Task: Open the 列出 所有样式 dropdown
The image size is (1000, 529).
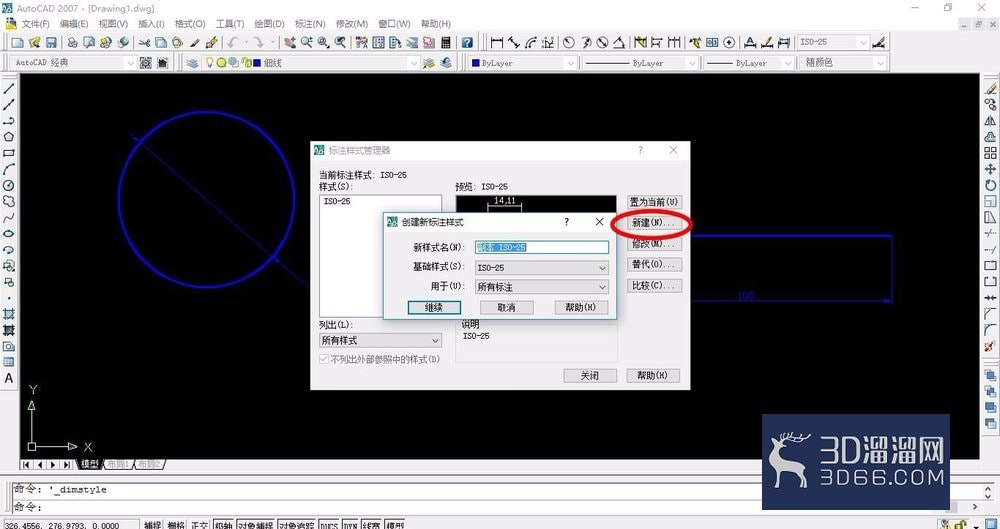Action: [x=380, y=340]
